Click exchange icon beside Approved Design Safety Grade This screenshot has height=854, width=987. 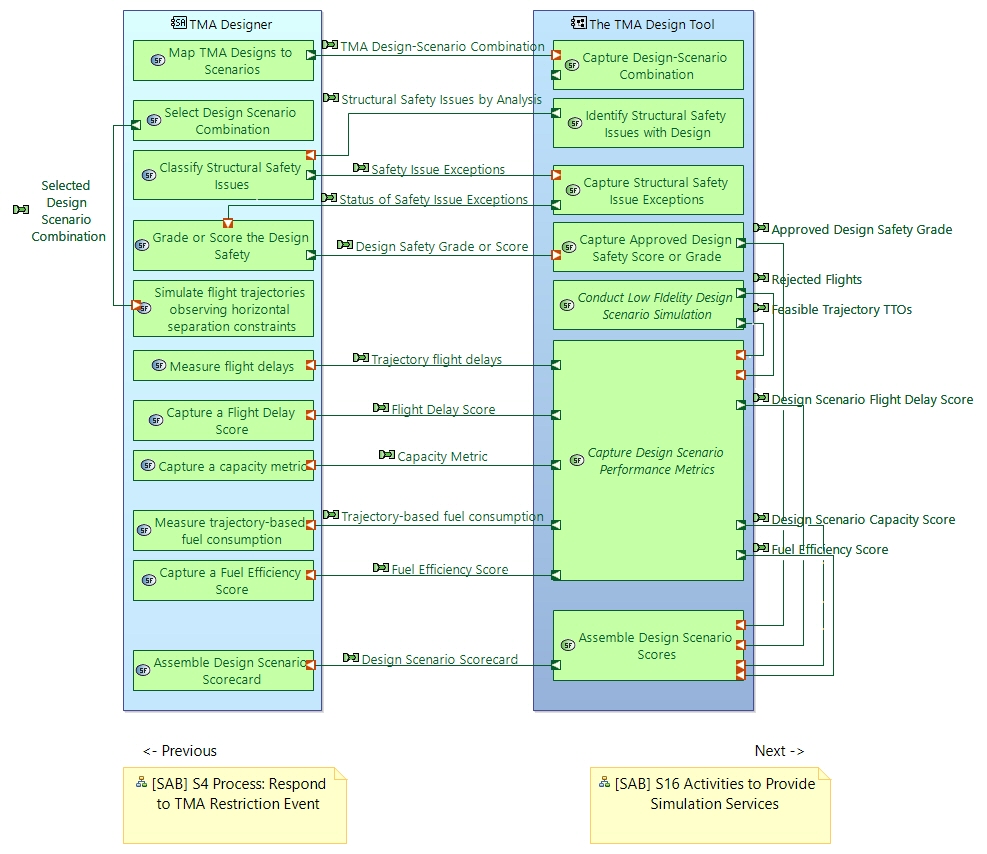coord(761,228)
